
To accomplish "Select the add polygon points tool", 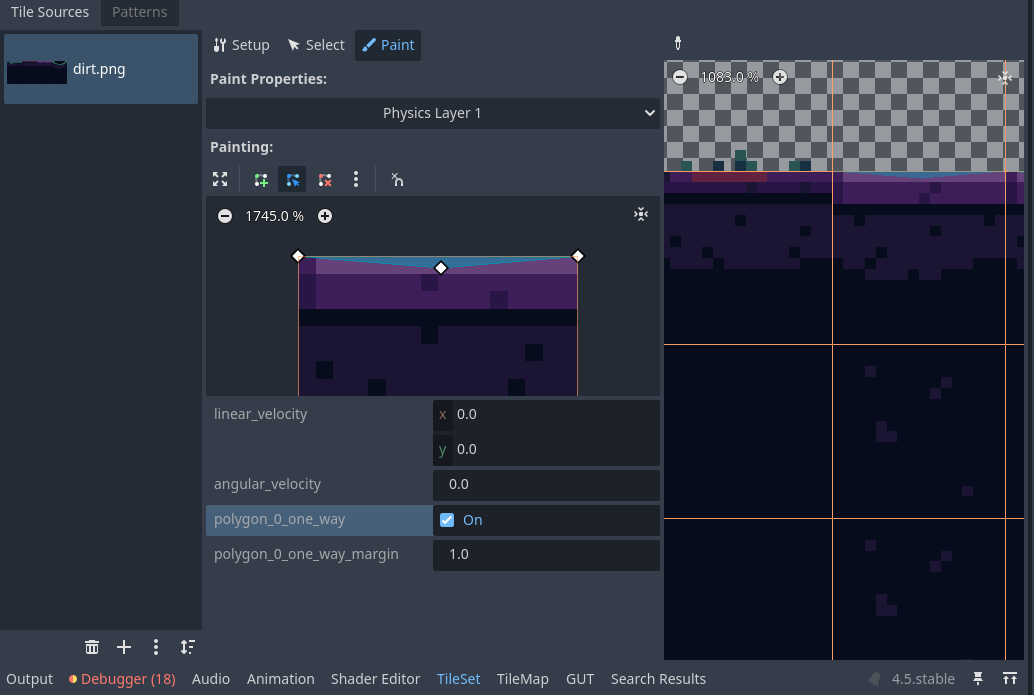I will click(261, 180).
